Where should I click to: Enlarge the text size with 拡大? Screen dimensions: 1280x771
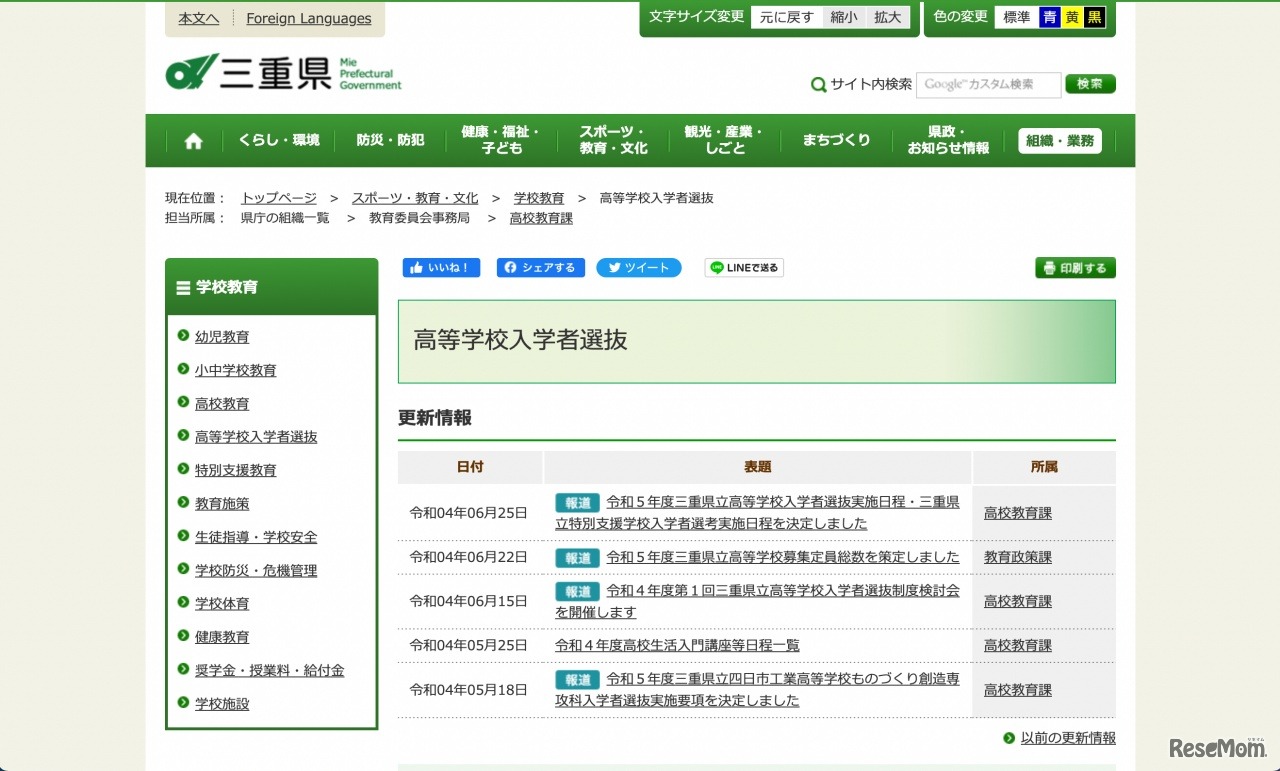pos(887,18)
